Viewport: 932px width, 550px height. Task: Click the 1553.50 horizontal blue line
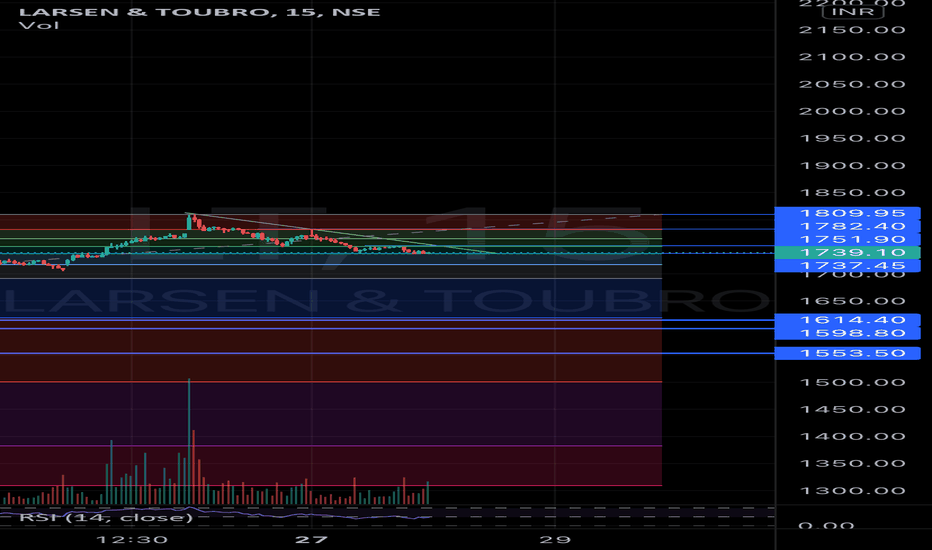(x=386, y=353)
